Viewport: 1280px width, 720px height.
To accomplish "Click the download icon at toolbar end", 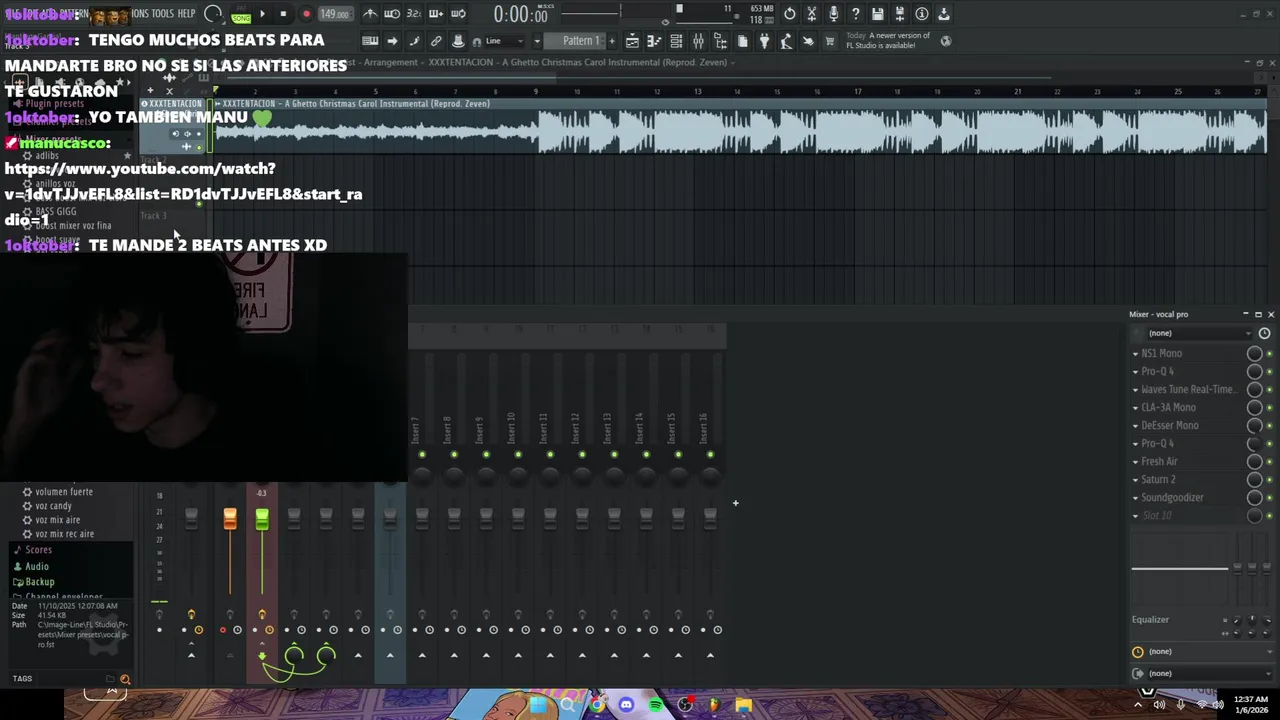I will pyautogui.click(x=943, y=14).
